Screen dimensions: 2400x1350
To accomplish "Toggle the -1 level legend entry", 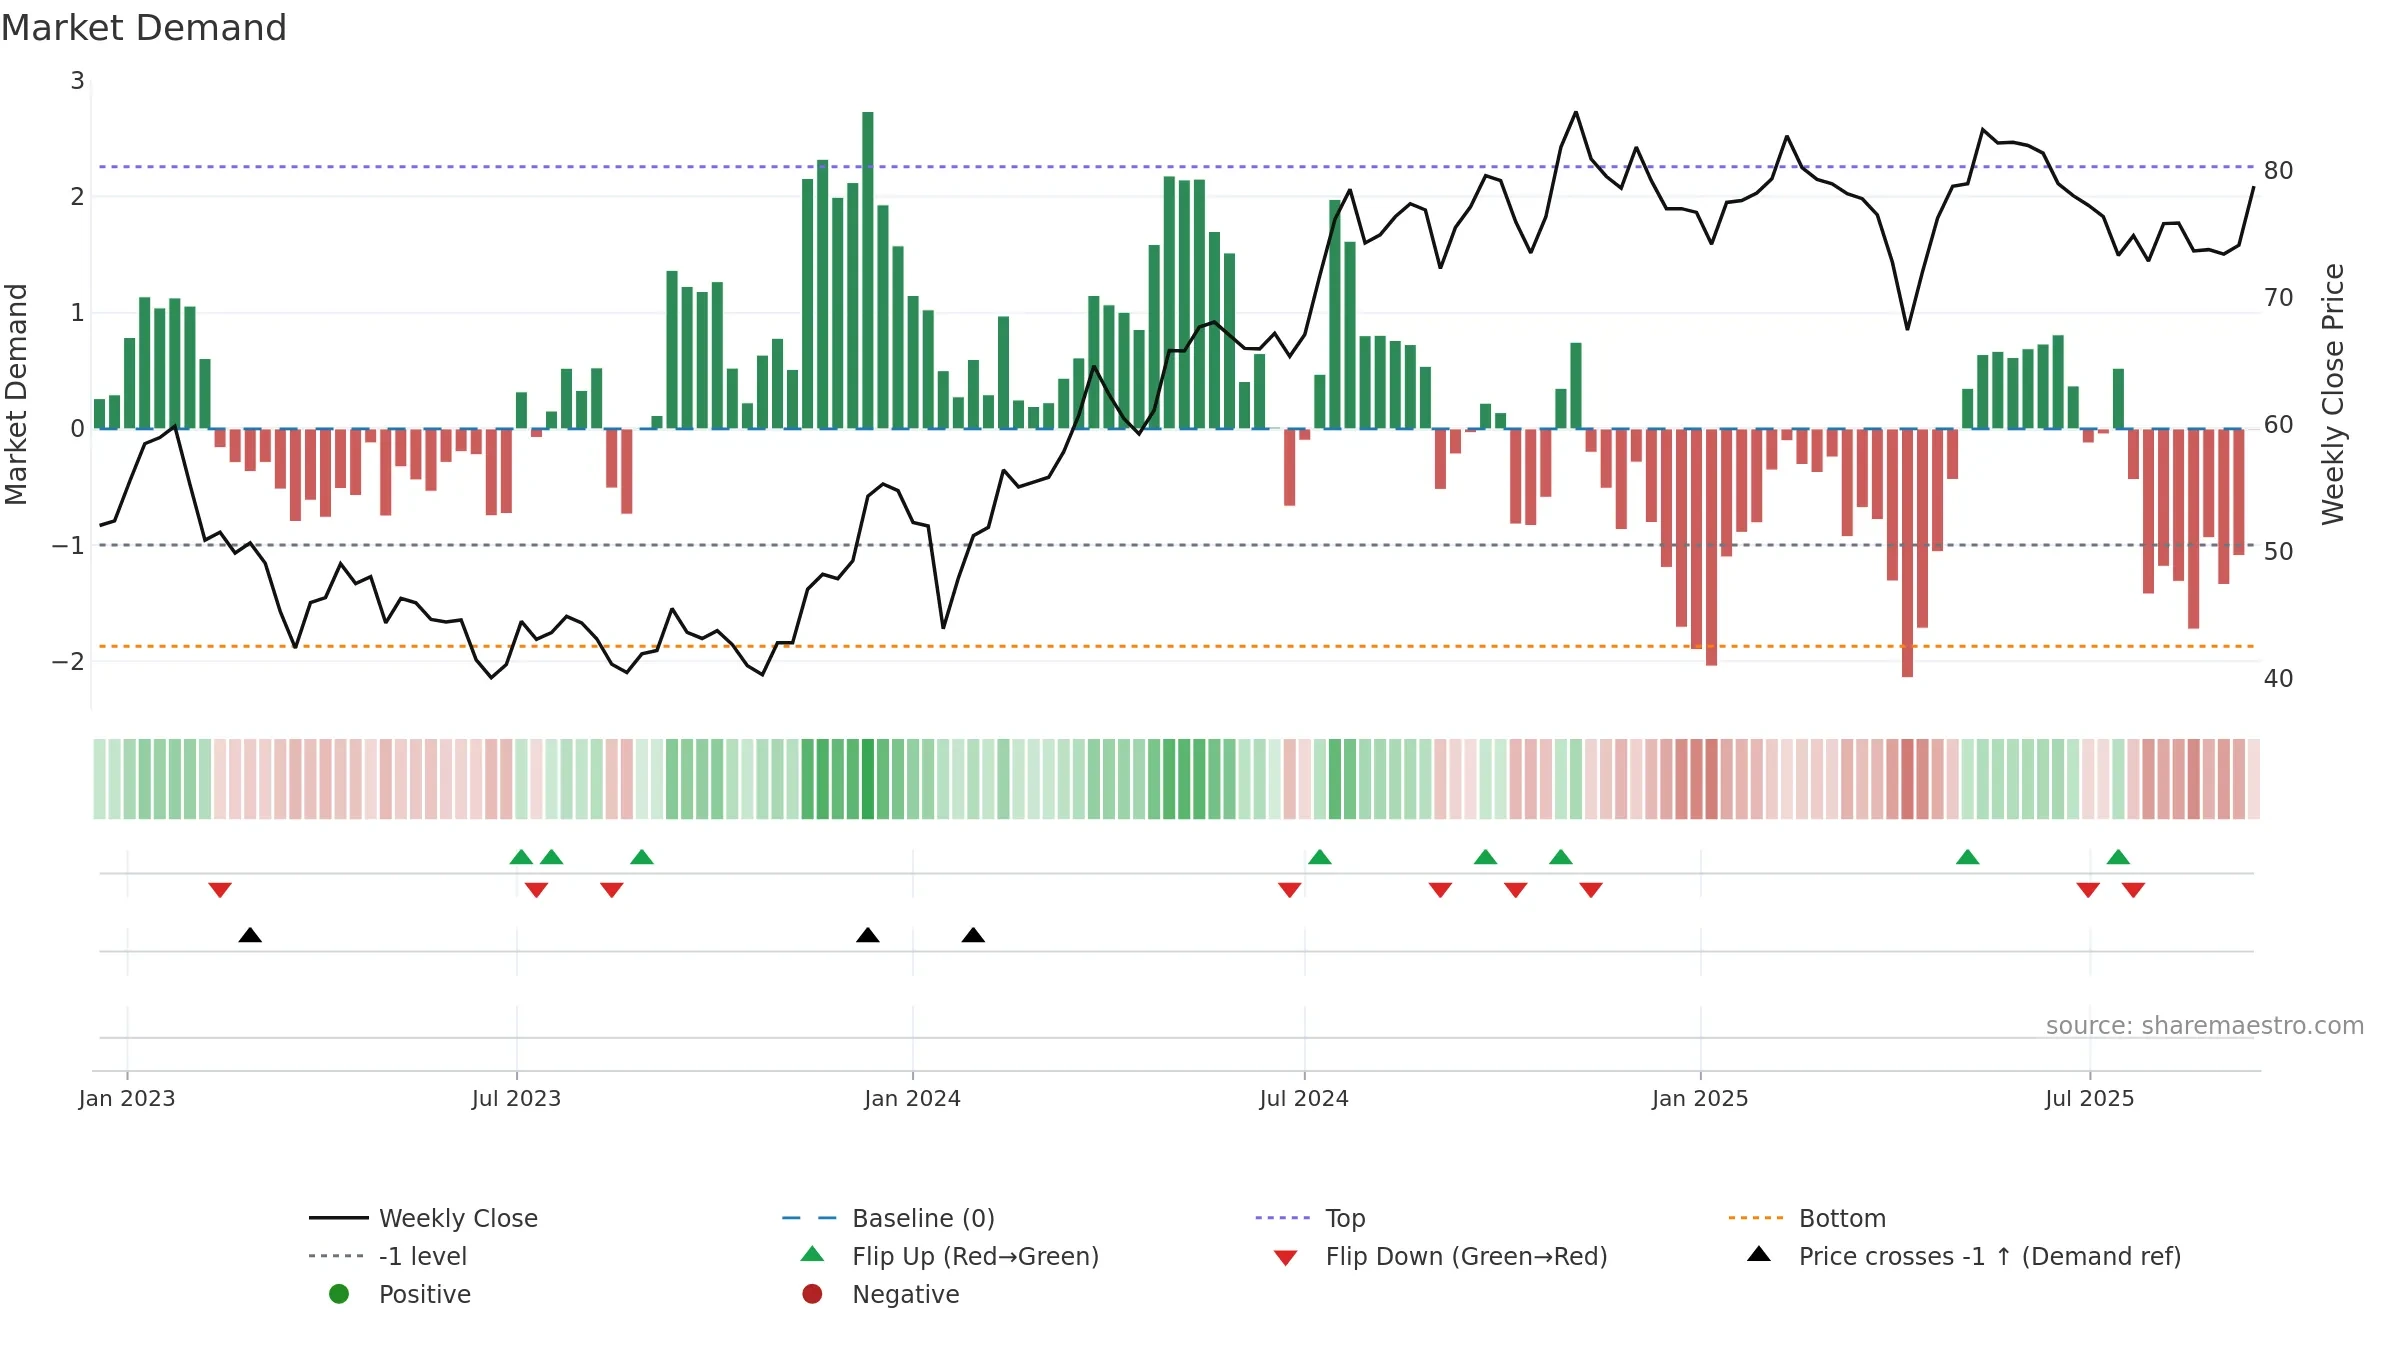I will (388, 1256).
